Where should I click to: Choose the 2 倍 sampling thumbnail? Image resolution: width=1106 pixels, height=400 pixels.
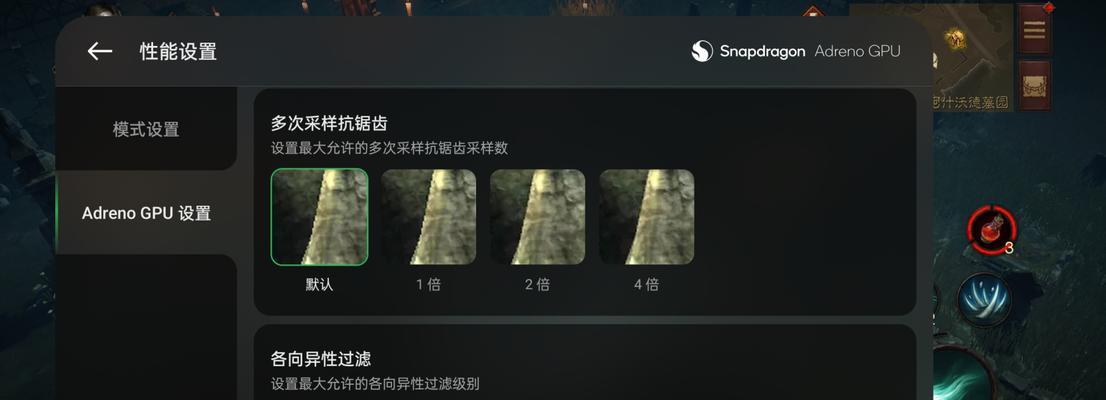click(537, 217)
